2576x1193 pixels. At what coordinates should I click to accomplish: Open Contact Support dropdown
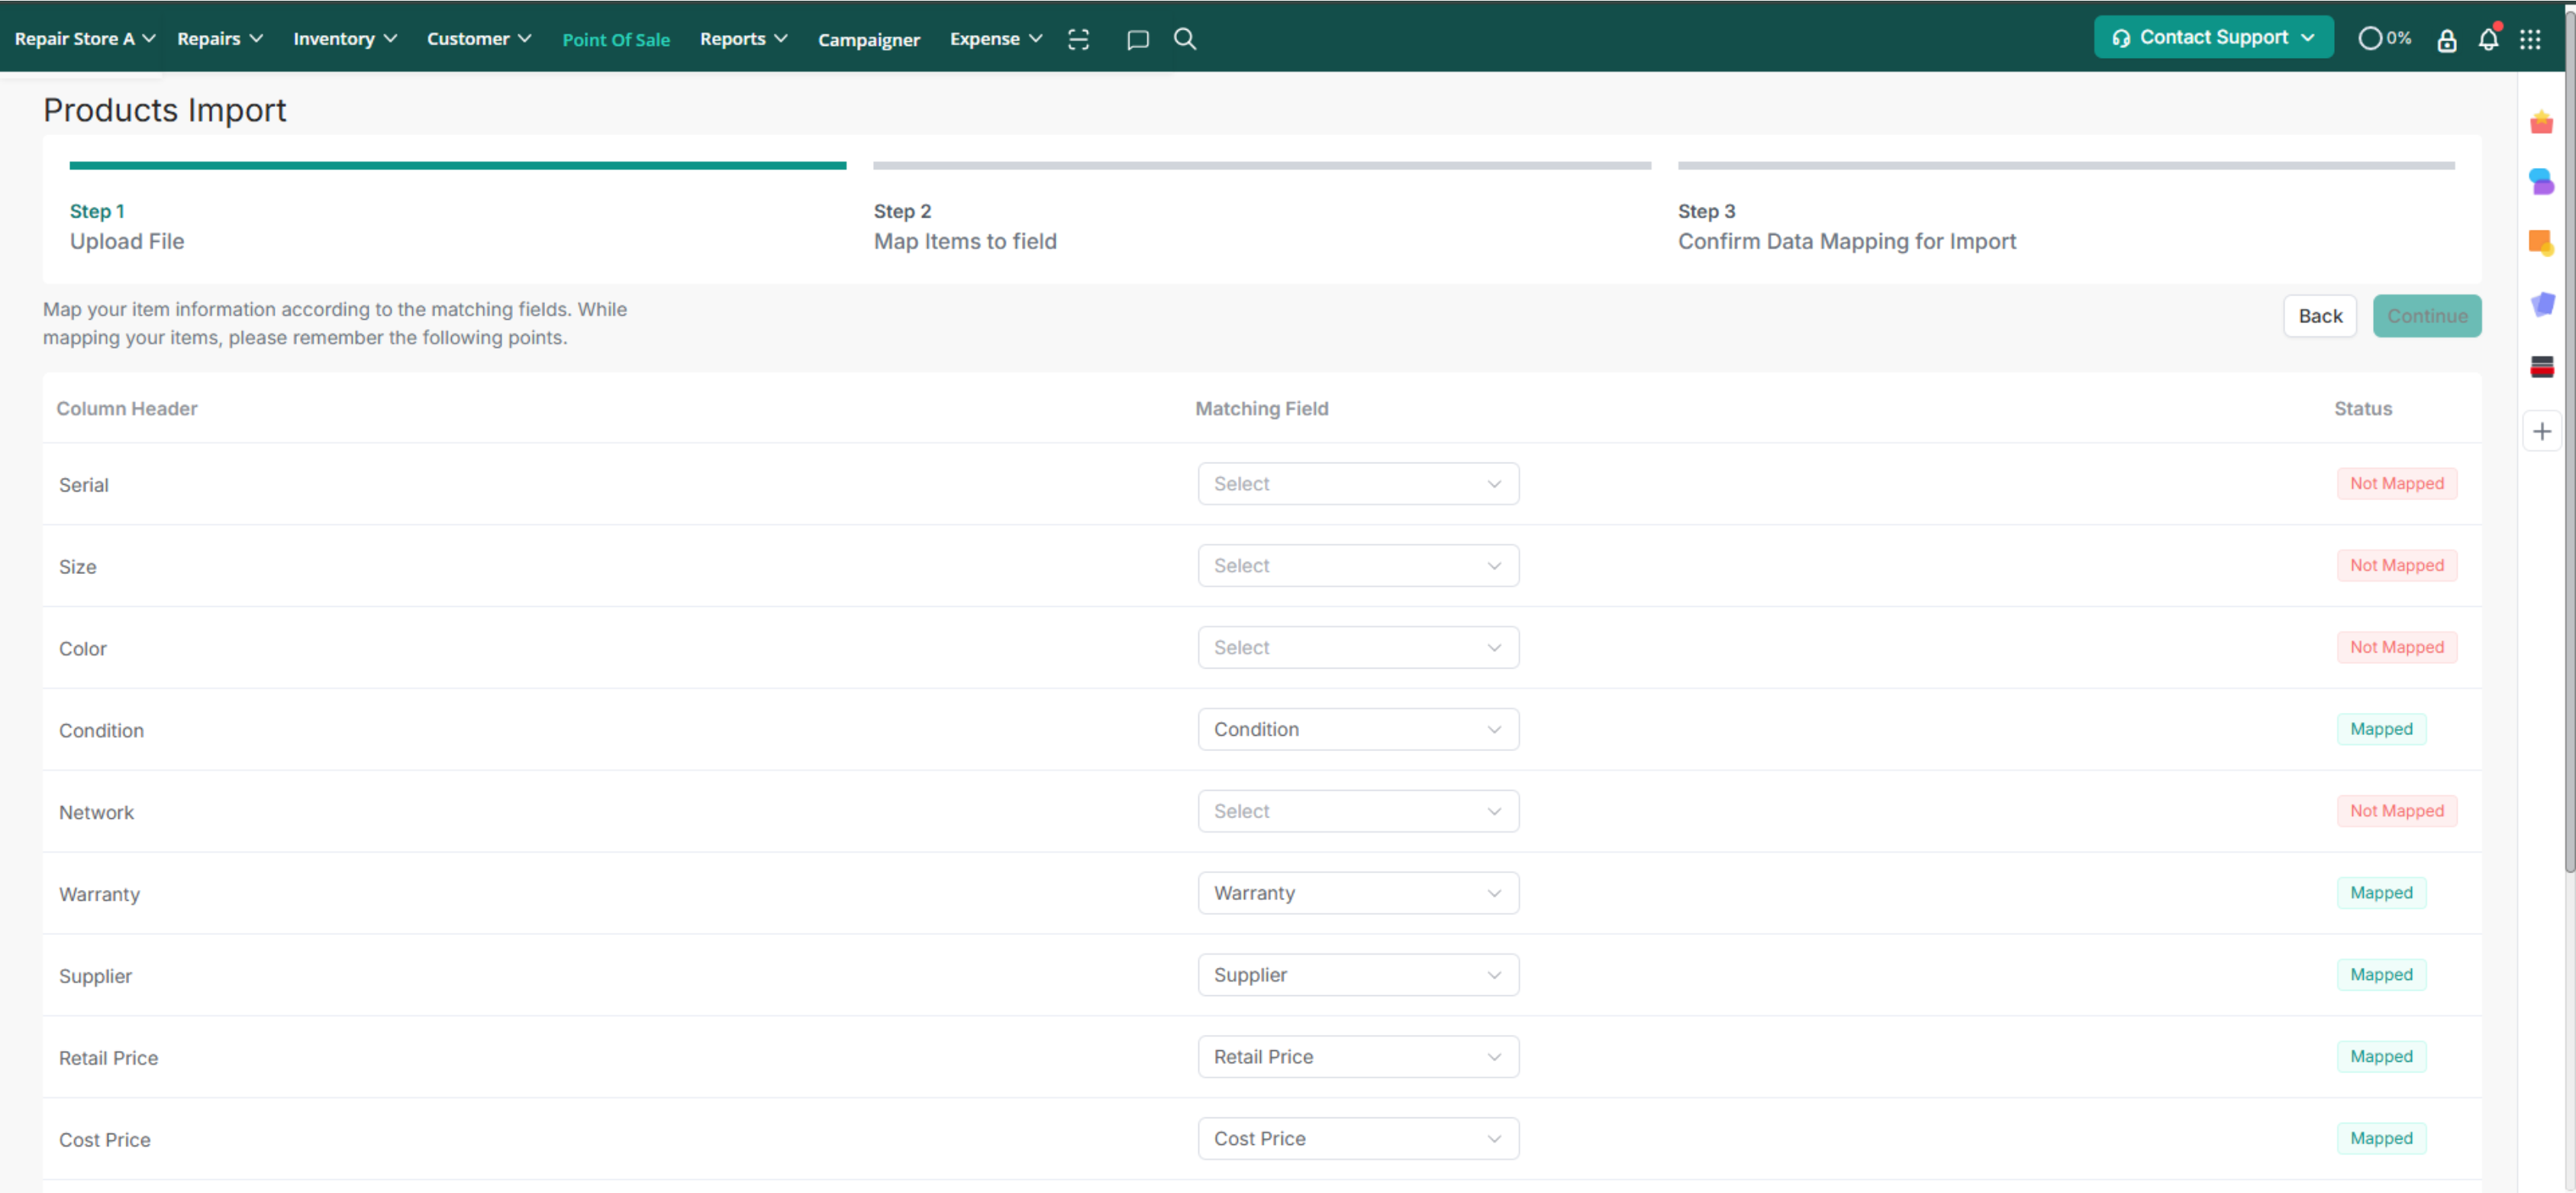coord(2213,38)
